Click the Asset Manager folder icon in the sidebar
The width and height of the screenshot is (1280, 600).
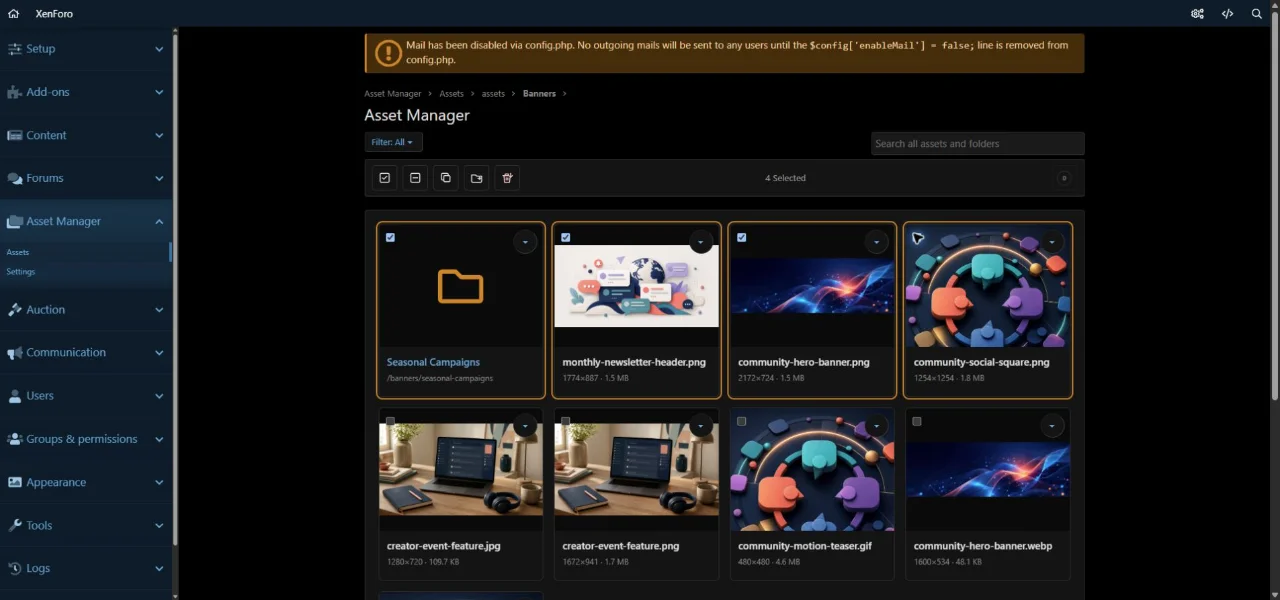(x=15, y=222)
